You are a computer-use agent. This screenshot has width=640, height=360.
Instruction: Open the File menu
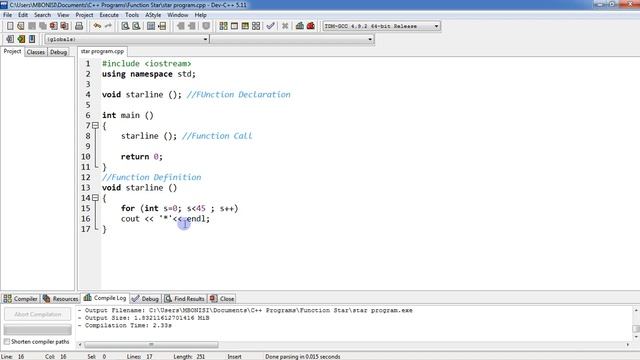(7, 15)
